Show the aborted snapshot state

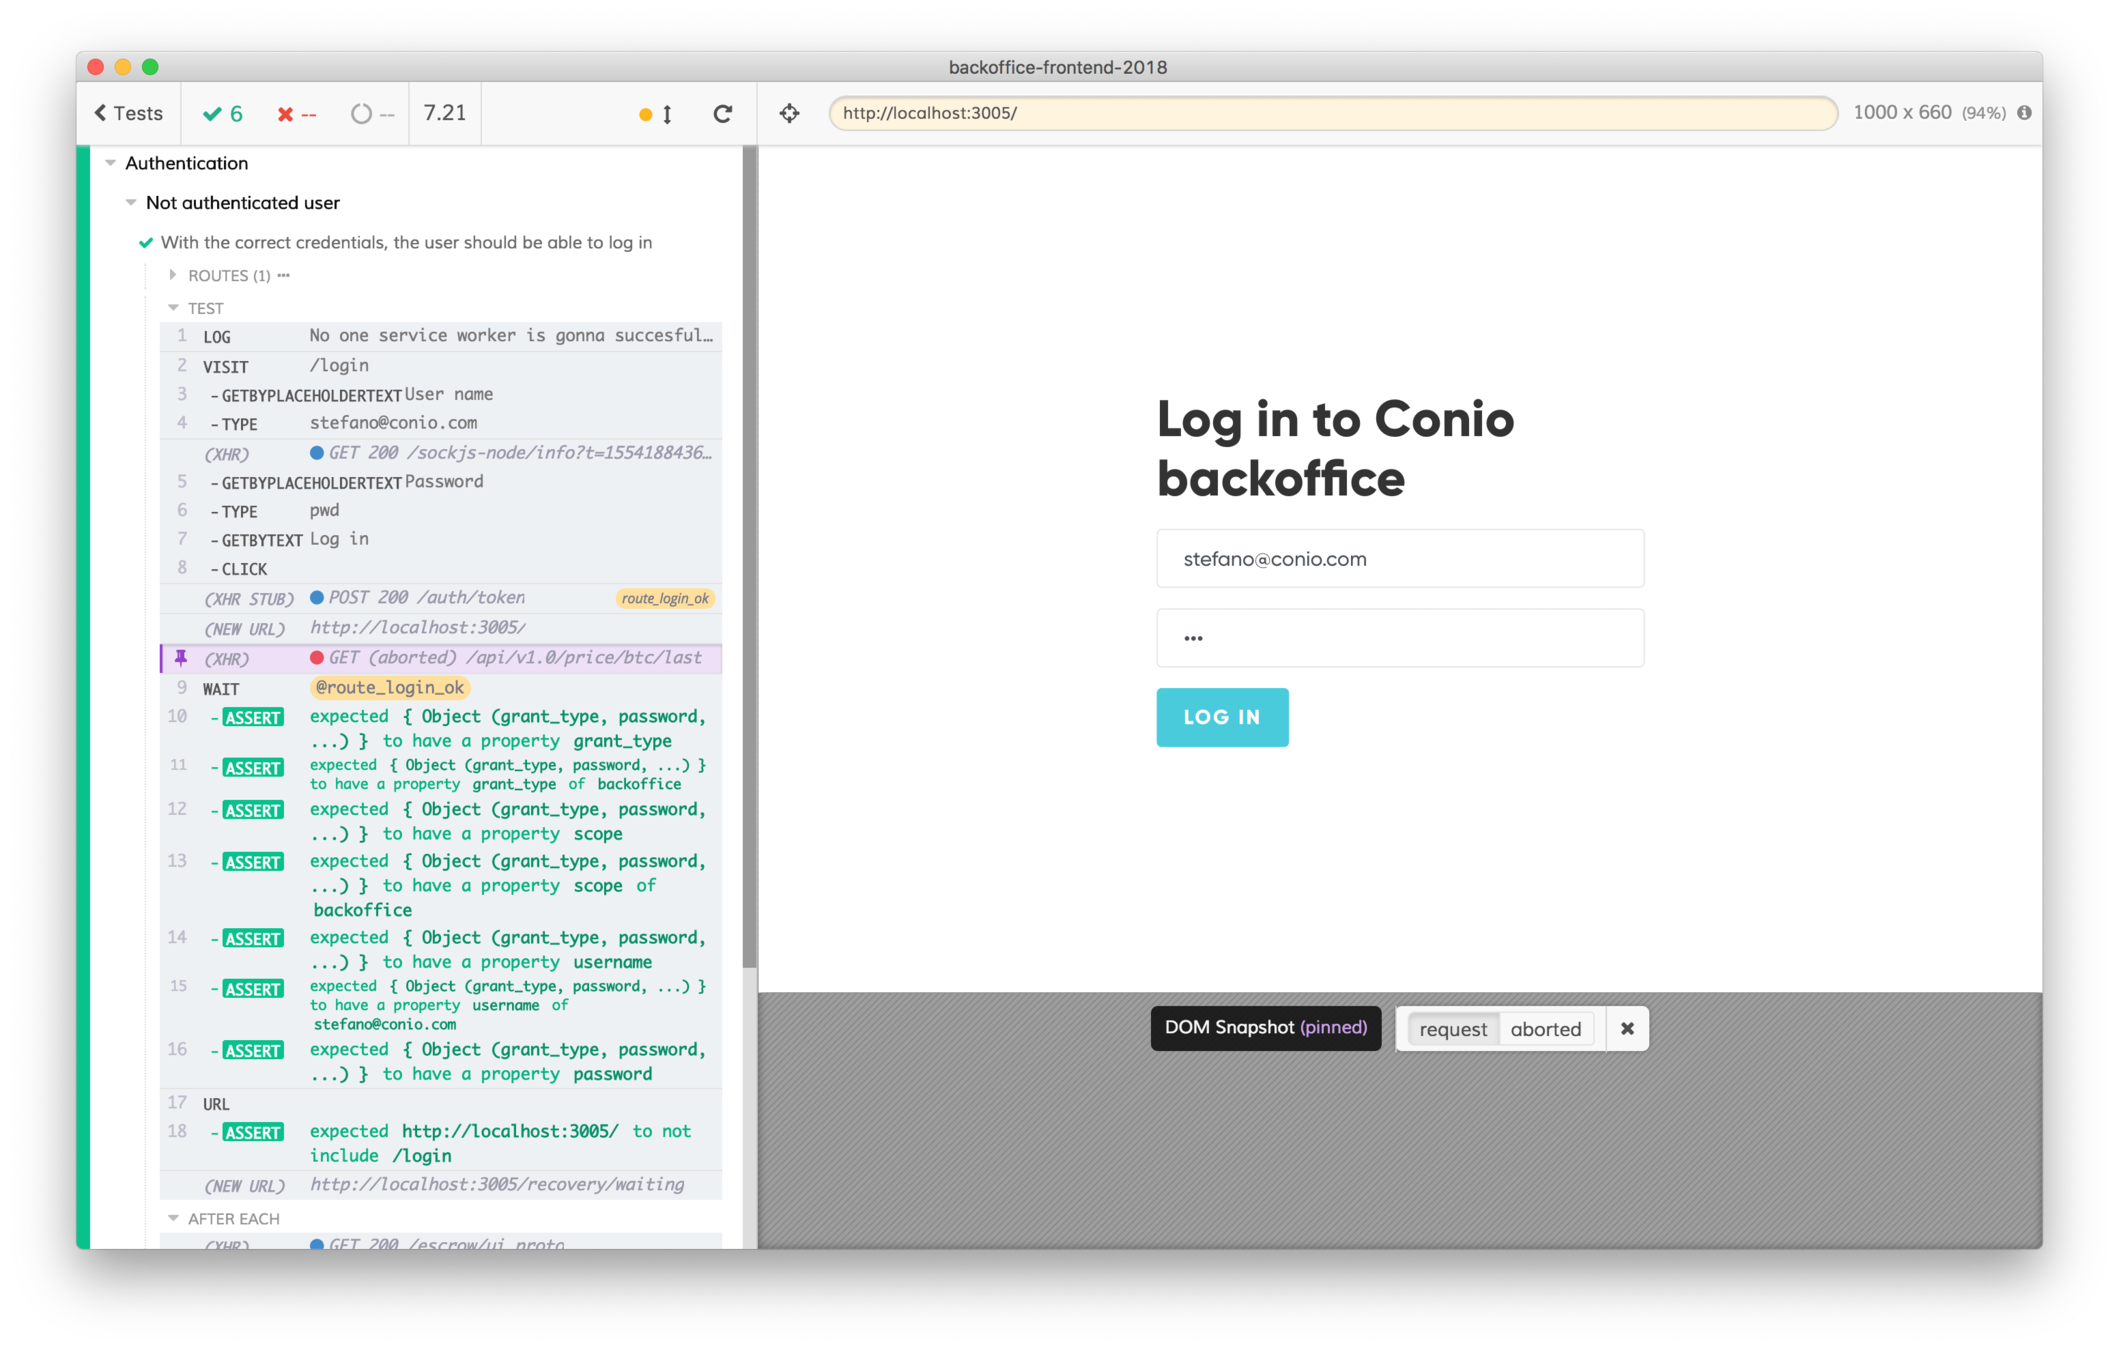point(1545,1029)
